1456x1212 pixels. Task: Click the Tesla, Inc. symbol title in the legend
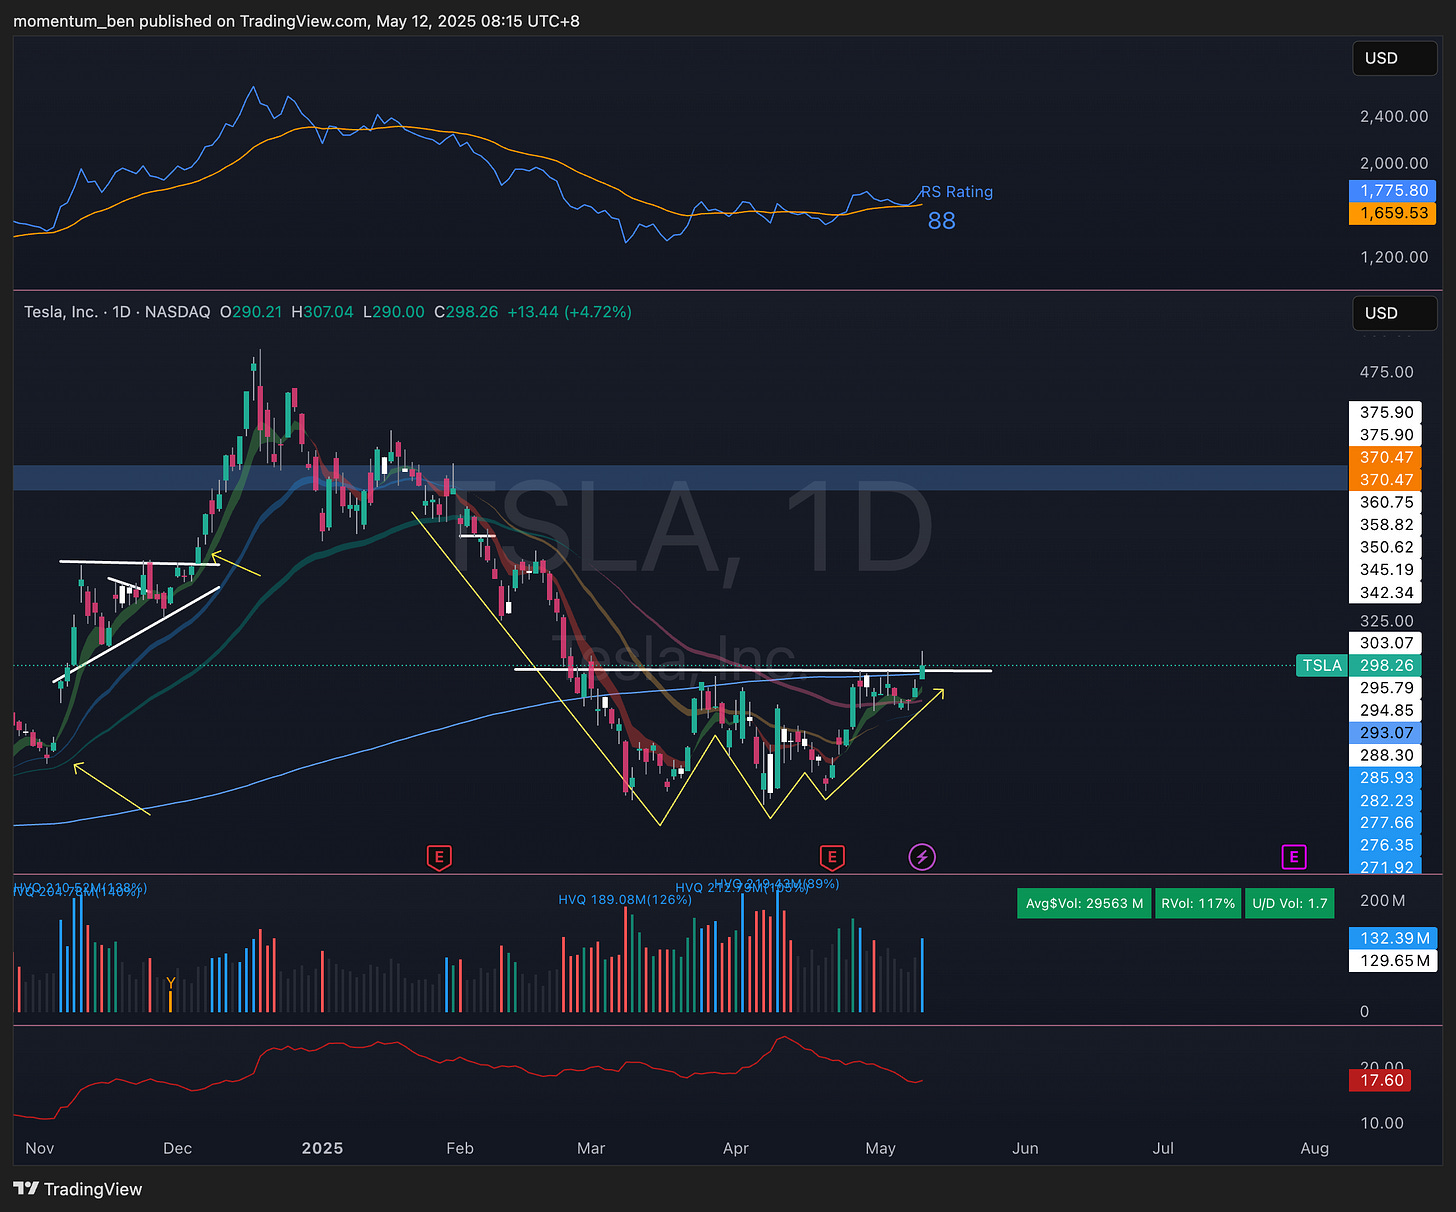pos(61,312)
